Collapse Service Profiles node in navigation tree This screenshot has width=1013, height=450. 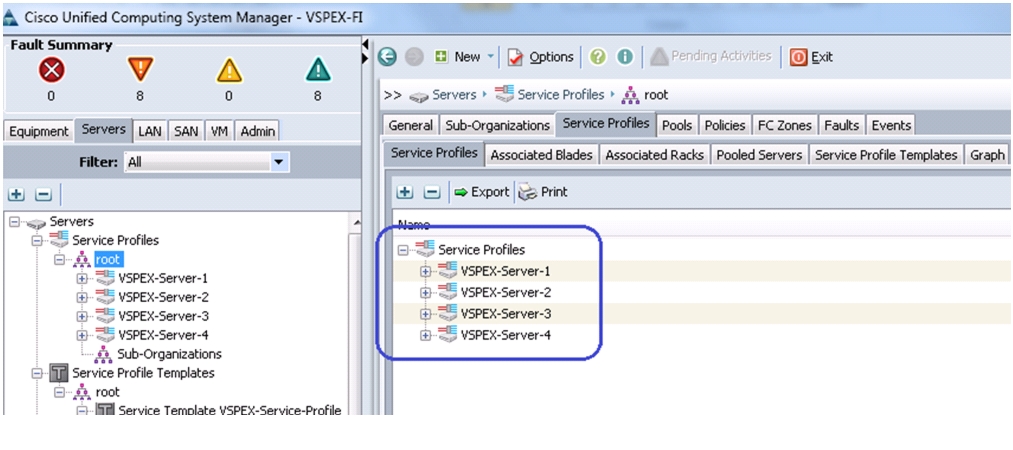(37, 240)
